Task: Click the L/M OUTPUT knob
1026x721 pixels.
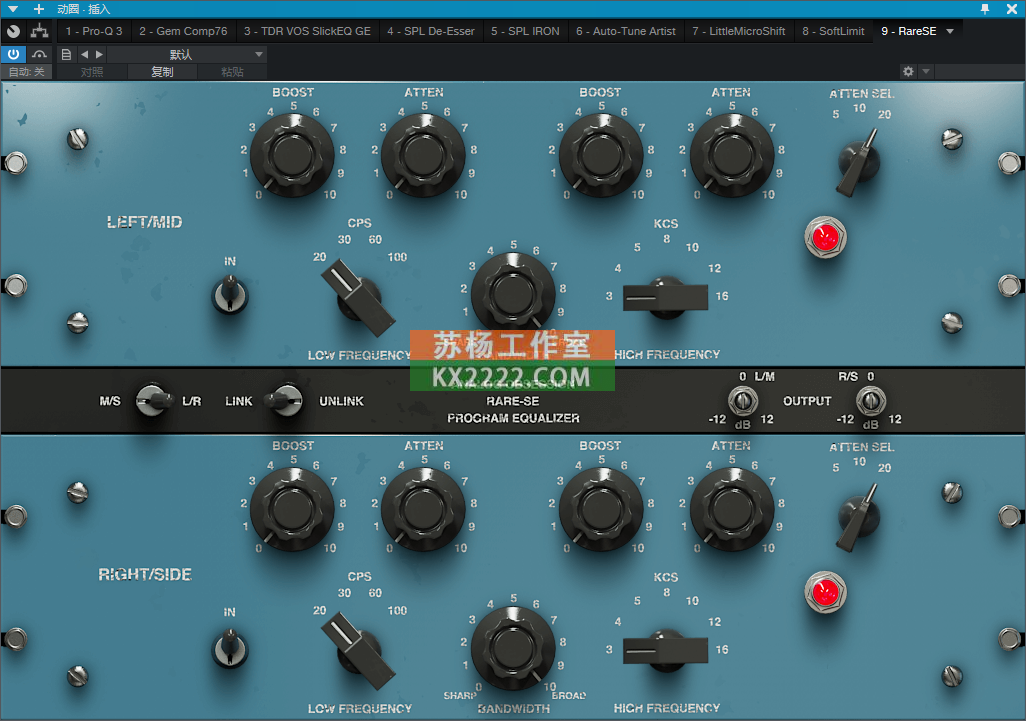Action: (743, 400)
